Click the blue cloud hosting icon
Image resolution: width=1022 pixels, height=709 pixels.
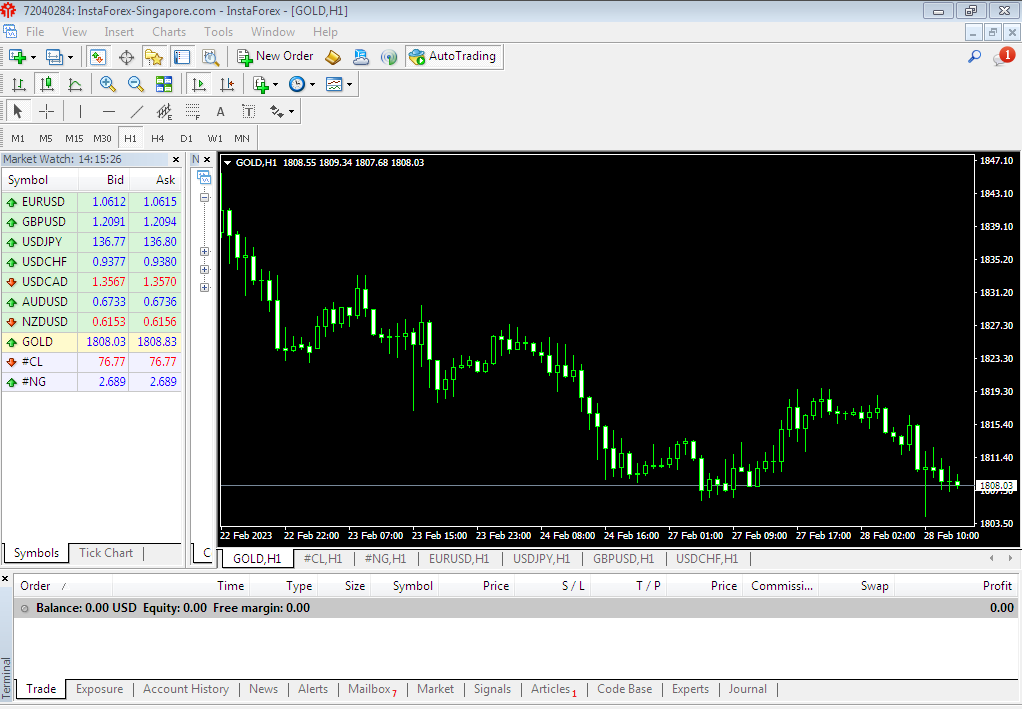tap(360, 57)
